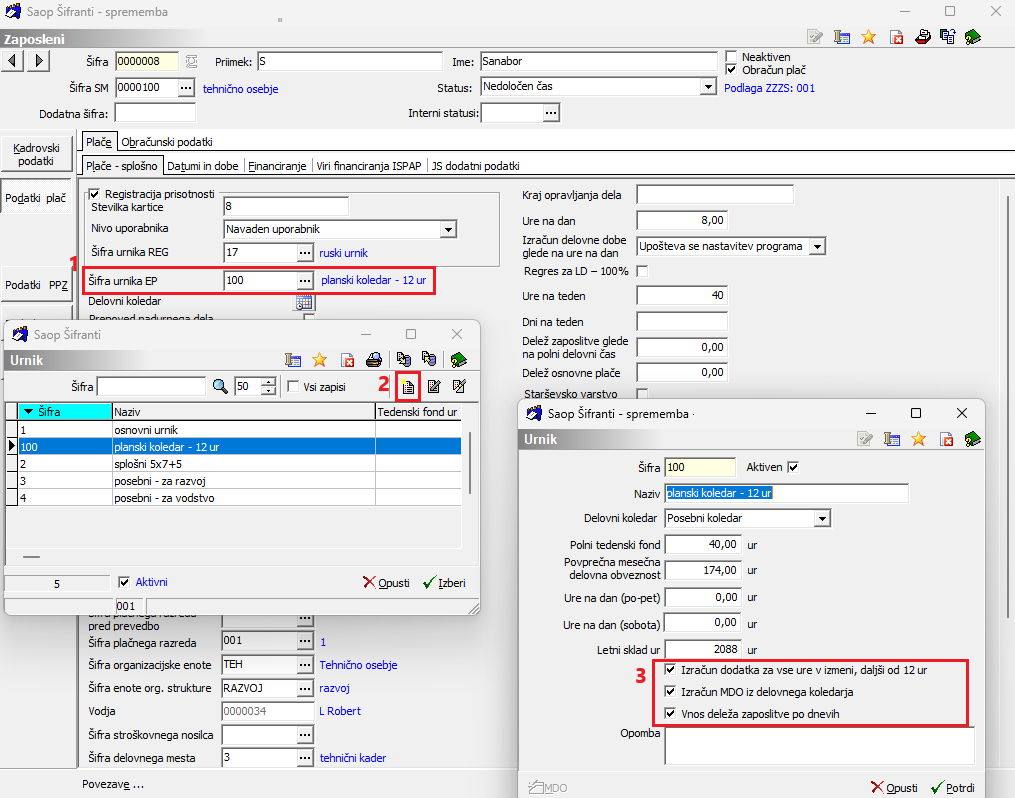Screen dimensions: 1015x798
Task: Go to next employee record arrow
Action: 38,61
